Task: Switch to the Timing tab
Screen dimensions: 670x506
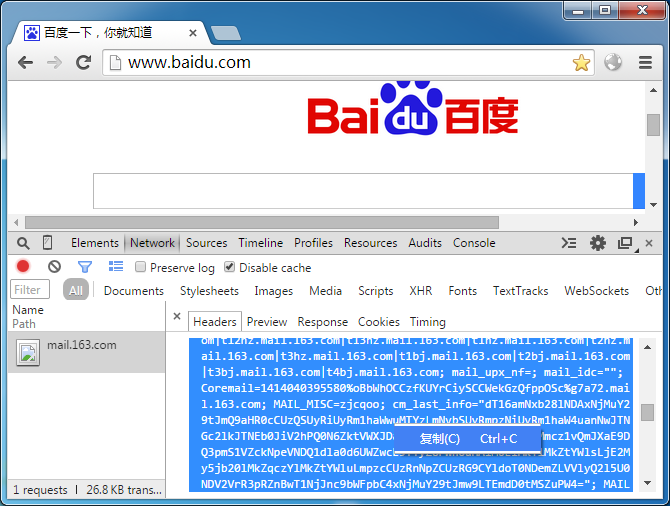Action: click(x=428, y=322)
